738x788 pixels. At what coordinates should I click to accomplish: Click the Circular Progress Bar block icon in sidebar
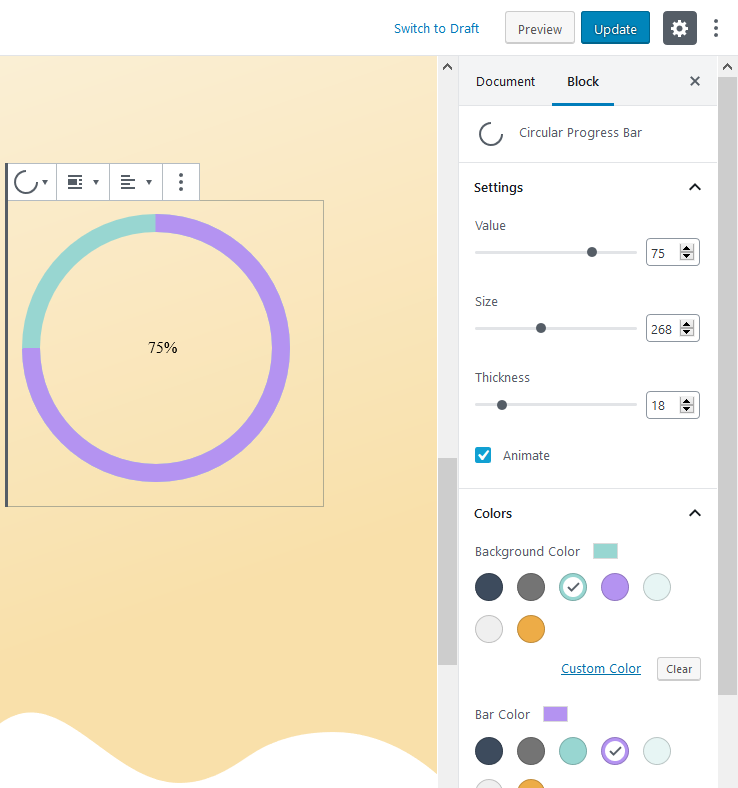pyautogui.click(x=490, y=134)
